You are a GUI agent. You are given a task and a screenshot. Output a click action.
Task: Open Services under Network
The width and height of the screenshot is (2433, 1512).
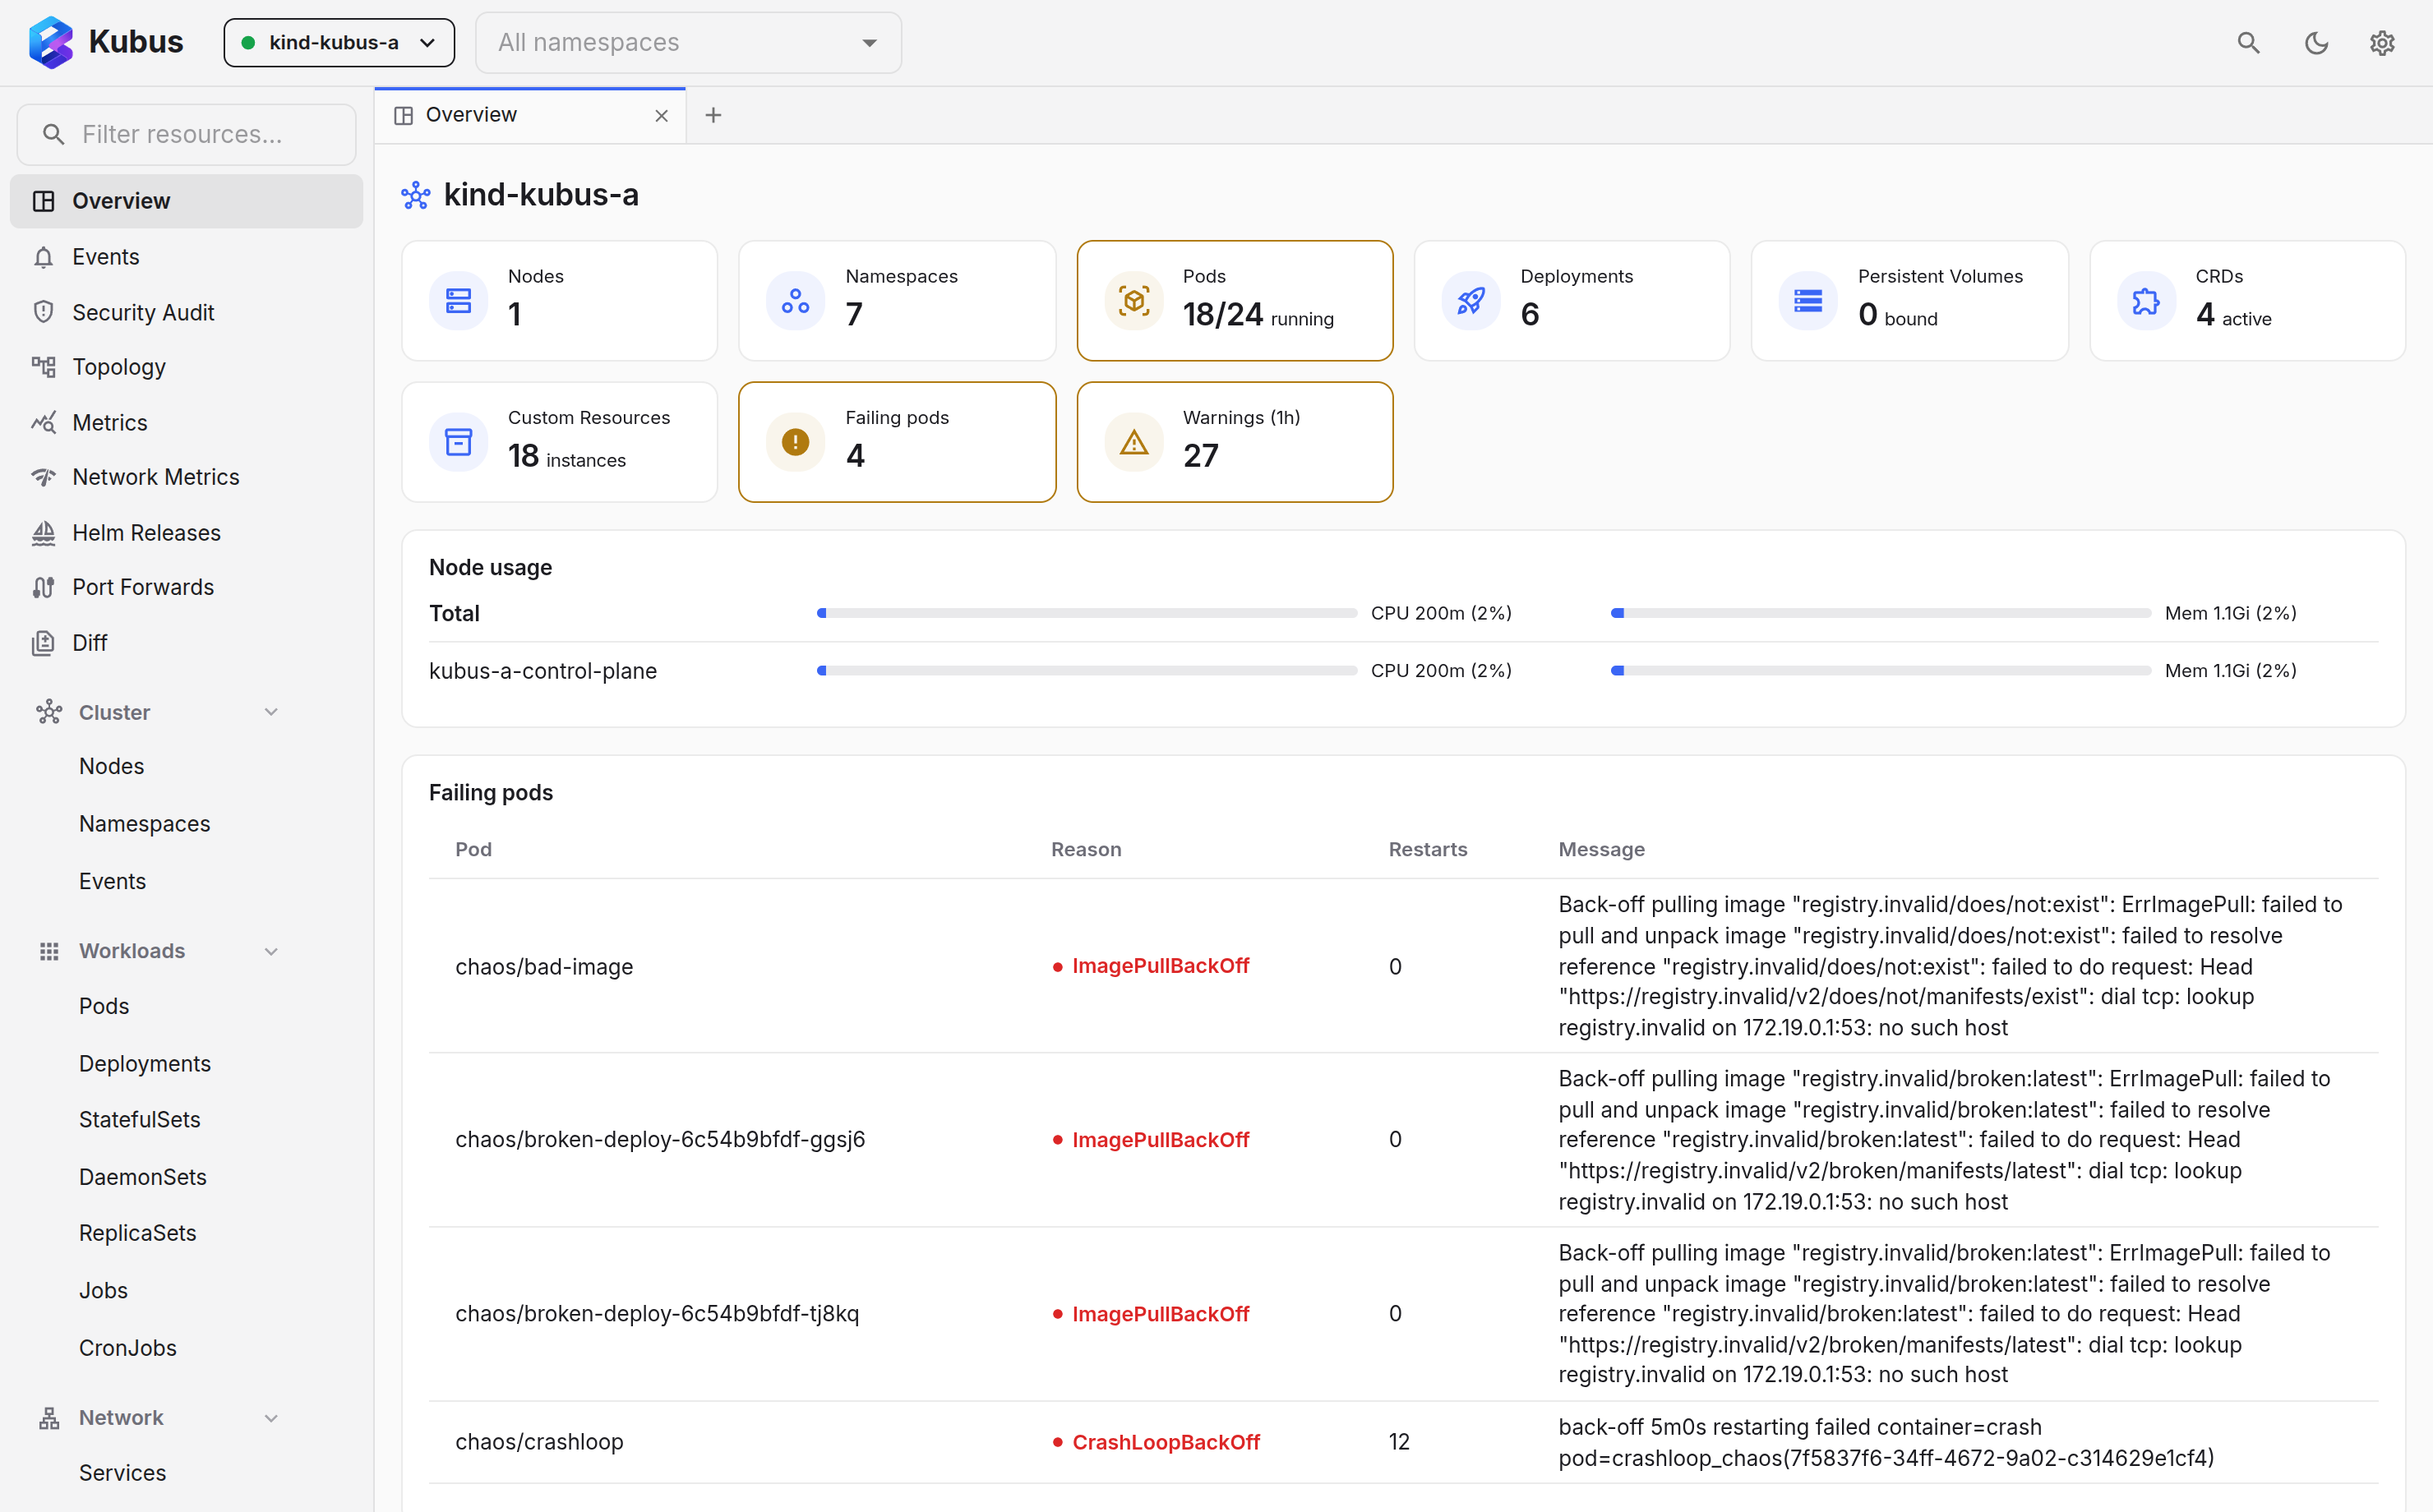coord(123,1473)
